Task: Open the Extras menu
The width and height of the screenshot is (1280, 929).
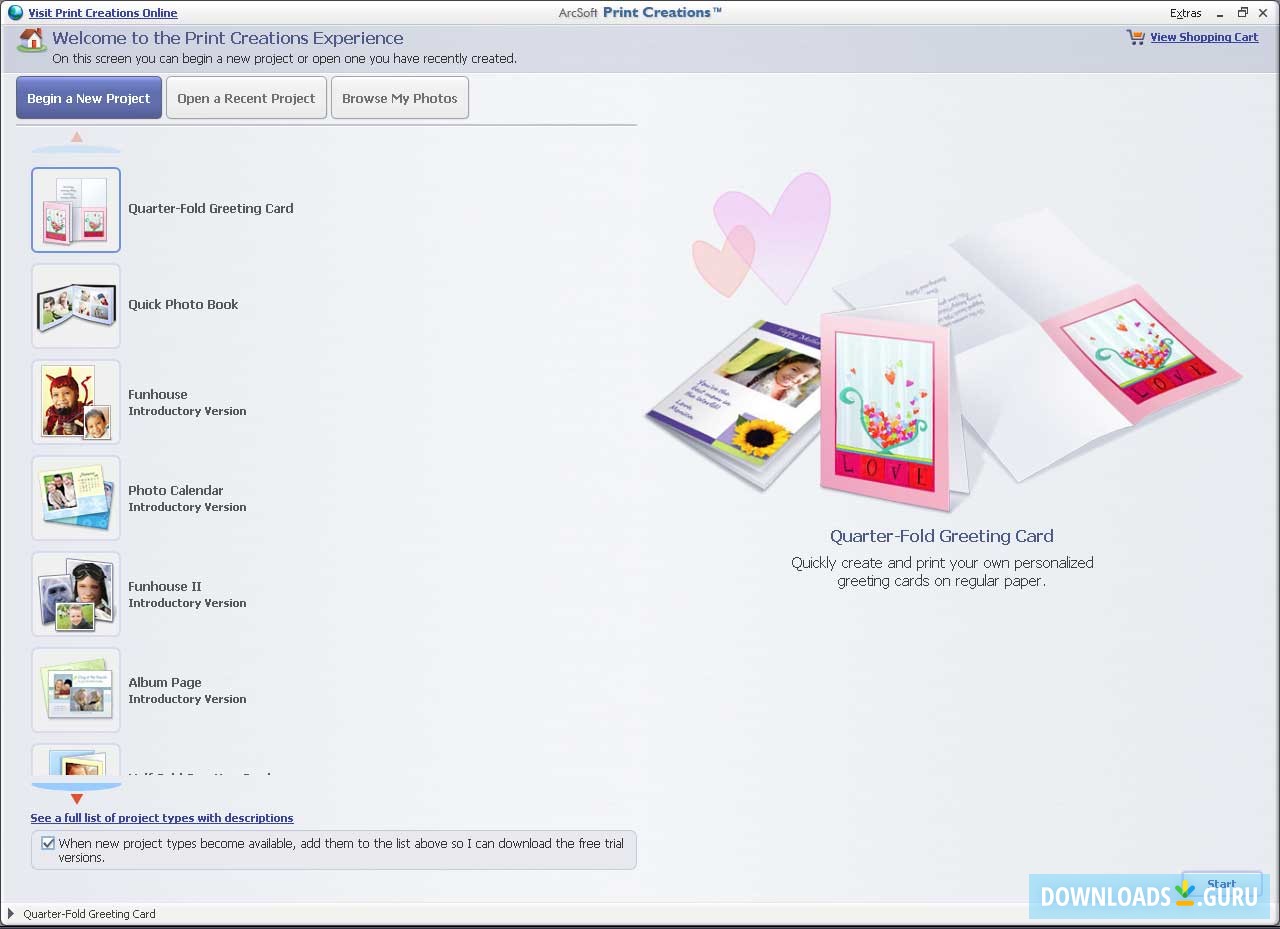Action: pos(1186,13)
